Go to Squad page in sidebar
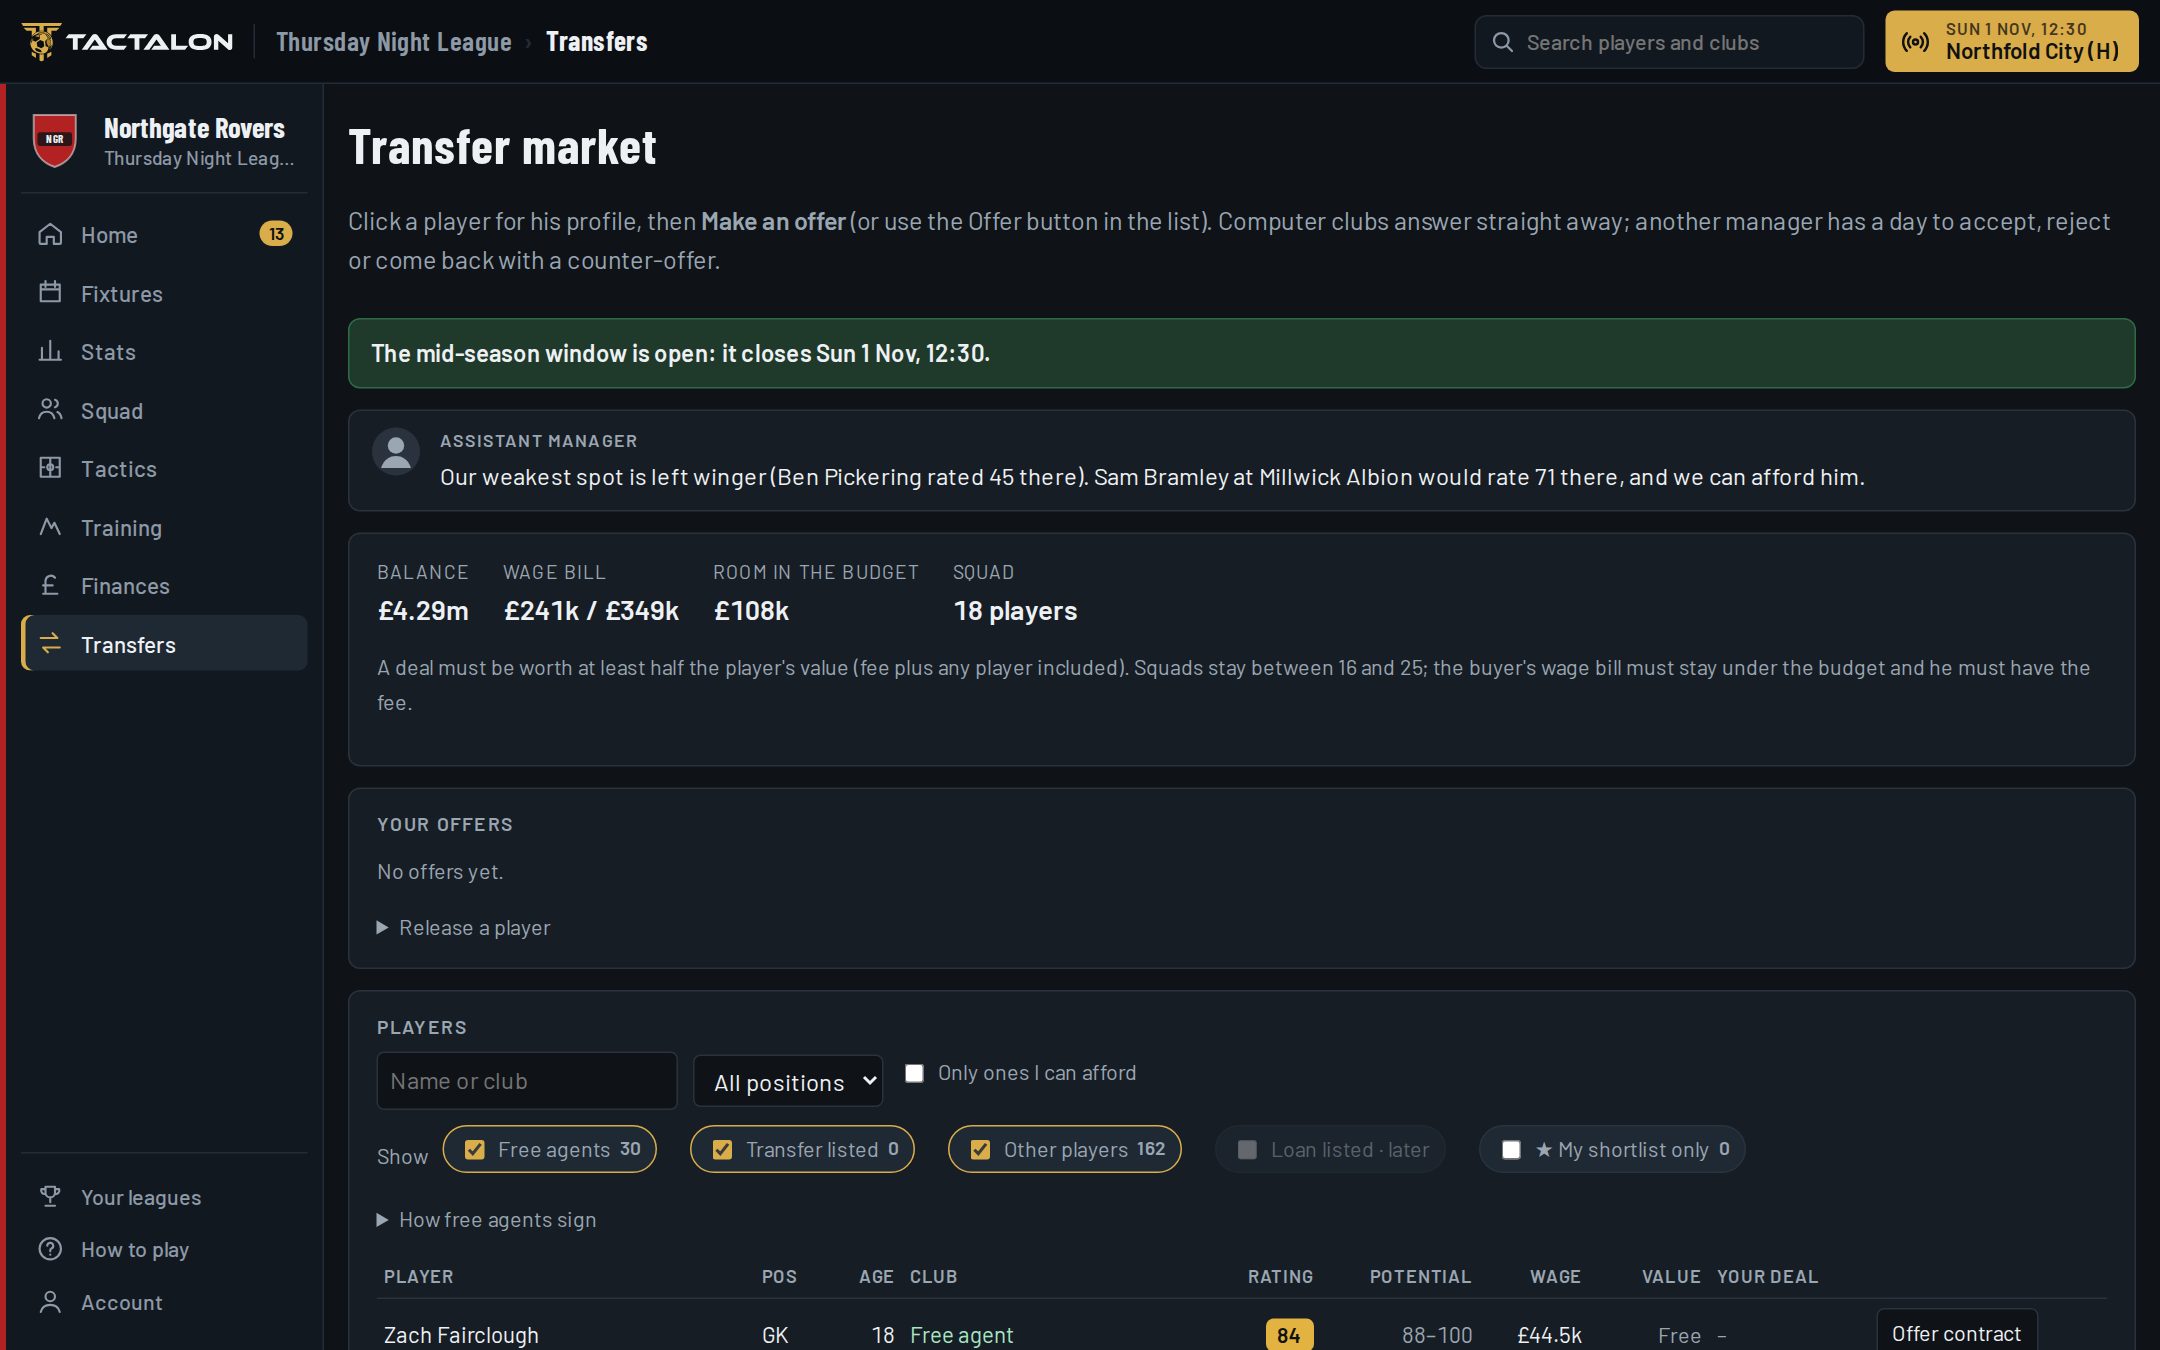The width and height of the screenshot is (2160, 1350). coord(164,410)
